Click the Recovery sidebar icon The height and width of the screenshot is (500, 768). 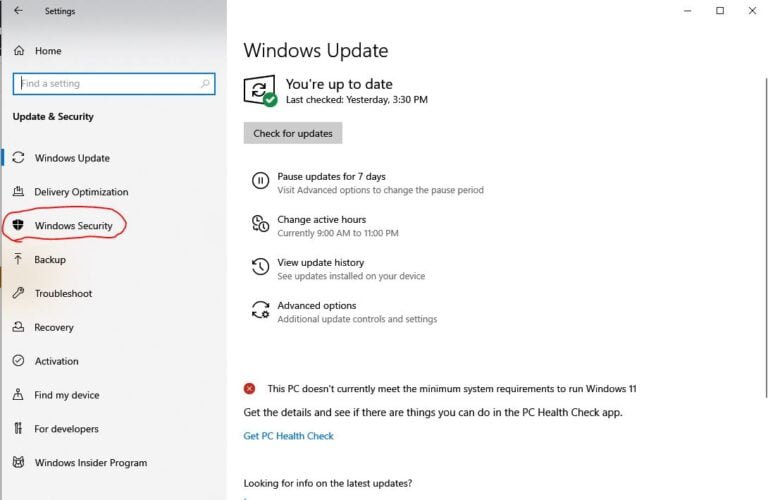click(18, 327)
